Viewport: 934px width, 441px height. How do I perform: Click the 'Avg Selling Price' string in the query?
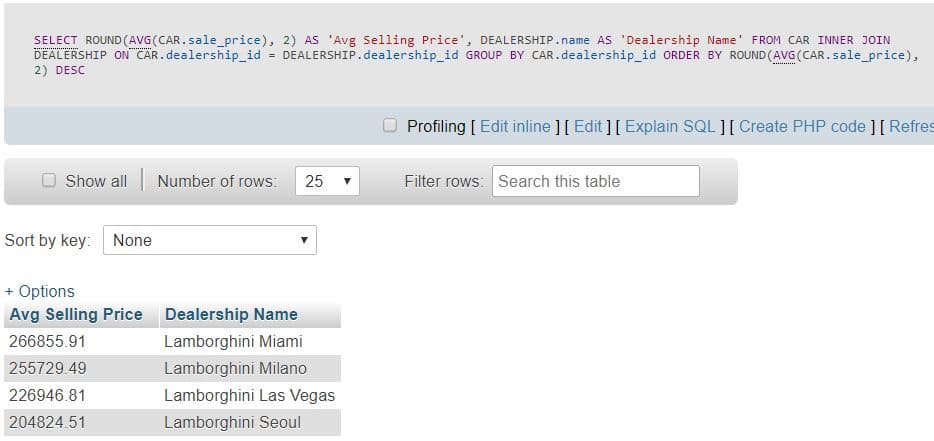click(x=395, y=41)
